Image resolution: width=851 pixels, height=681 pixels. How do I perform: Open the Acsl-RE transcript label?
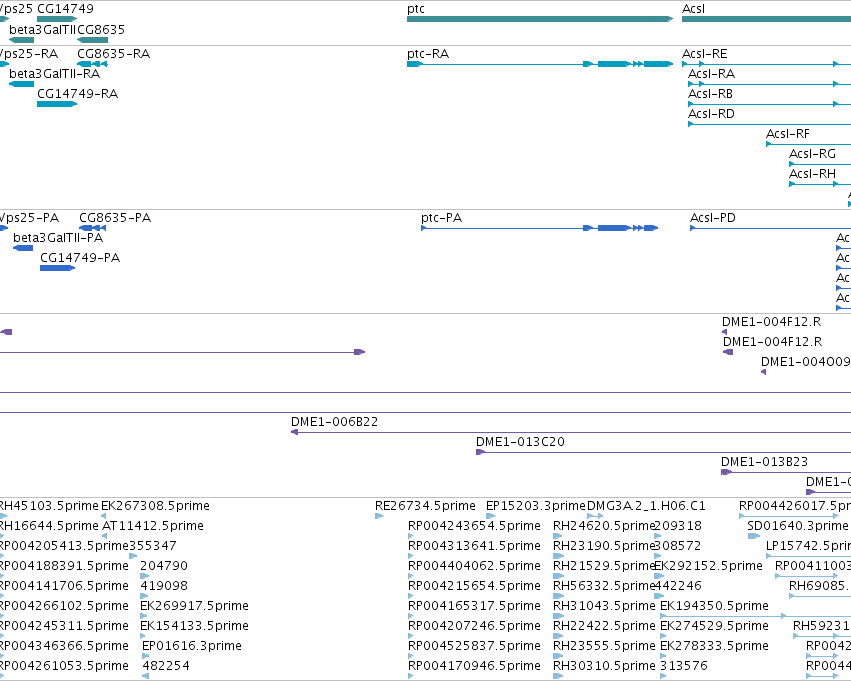click(x=704, y=54)
